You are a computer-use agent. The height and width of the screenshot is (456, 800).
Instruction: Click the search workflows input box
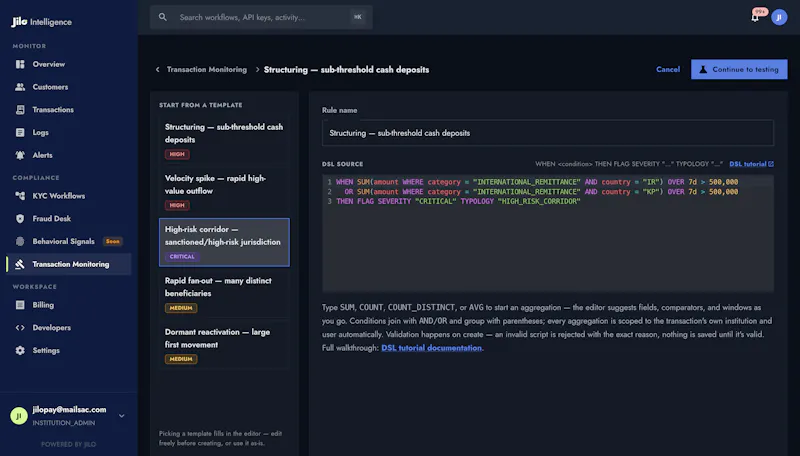[261, 17]
